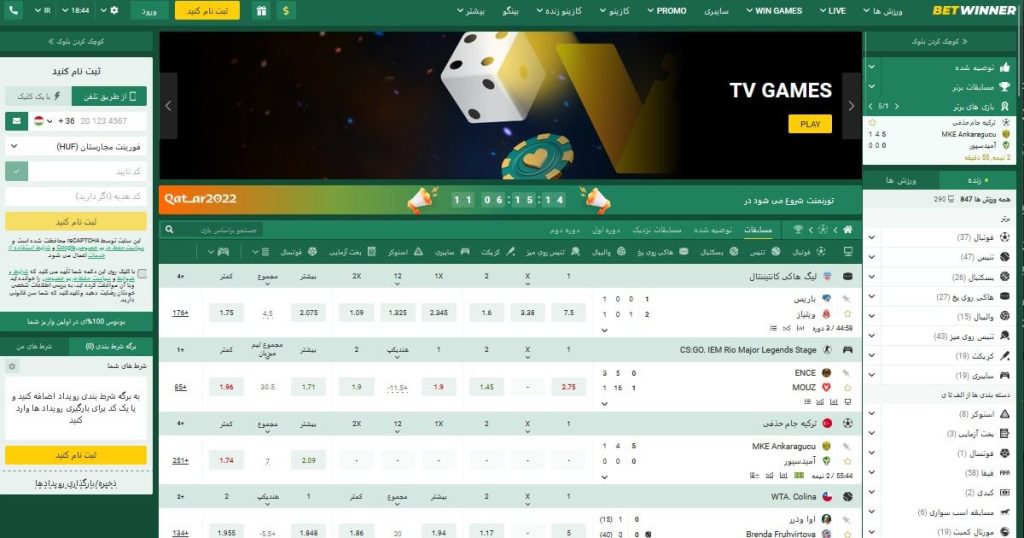
Task: Toggle favorite star for آمیدسپور match
Action: 848,461
